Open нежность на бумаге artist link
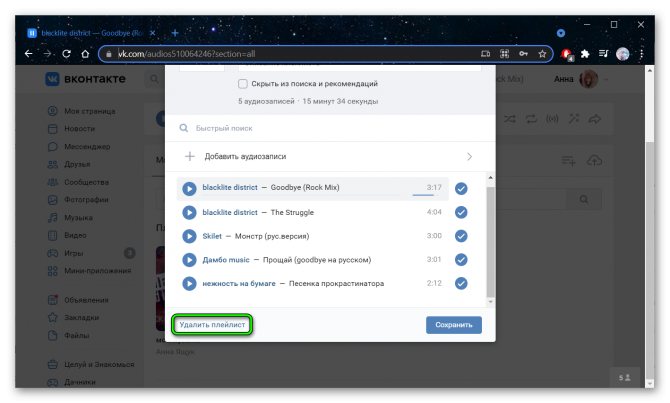Image resolution: width=670 pixels, height=403 pixels. 239,283
